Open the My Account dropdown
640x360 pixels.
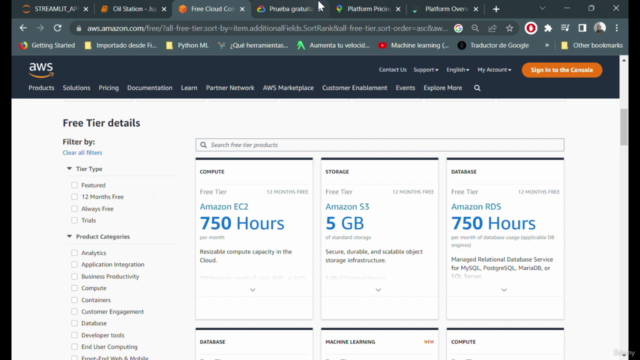pyautogui.click(x=494, y=70)
